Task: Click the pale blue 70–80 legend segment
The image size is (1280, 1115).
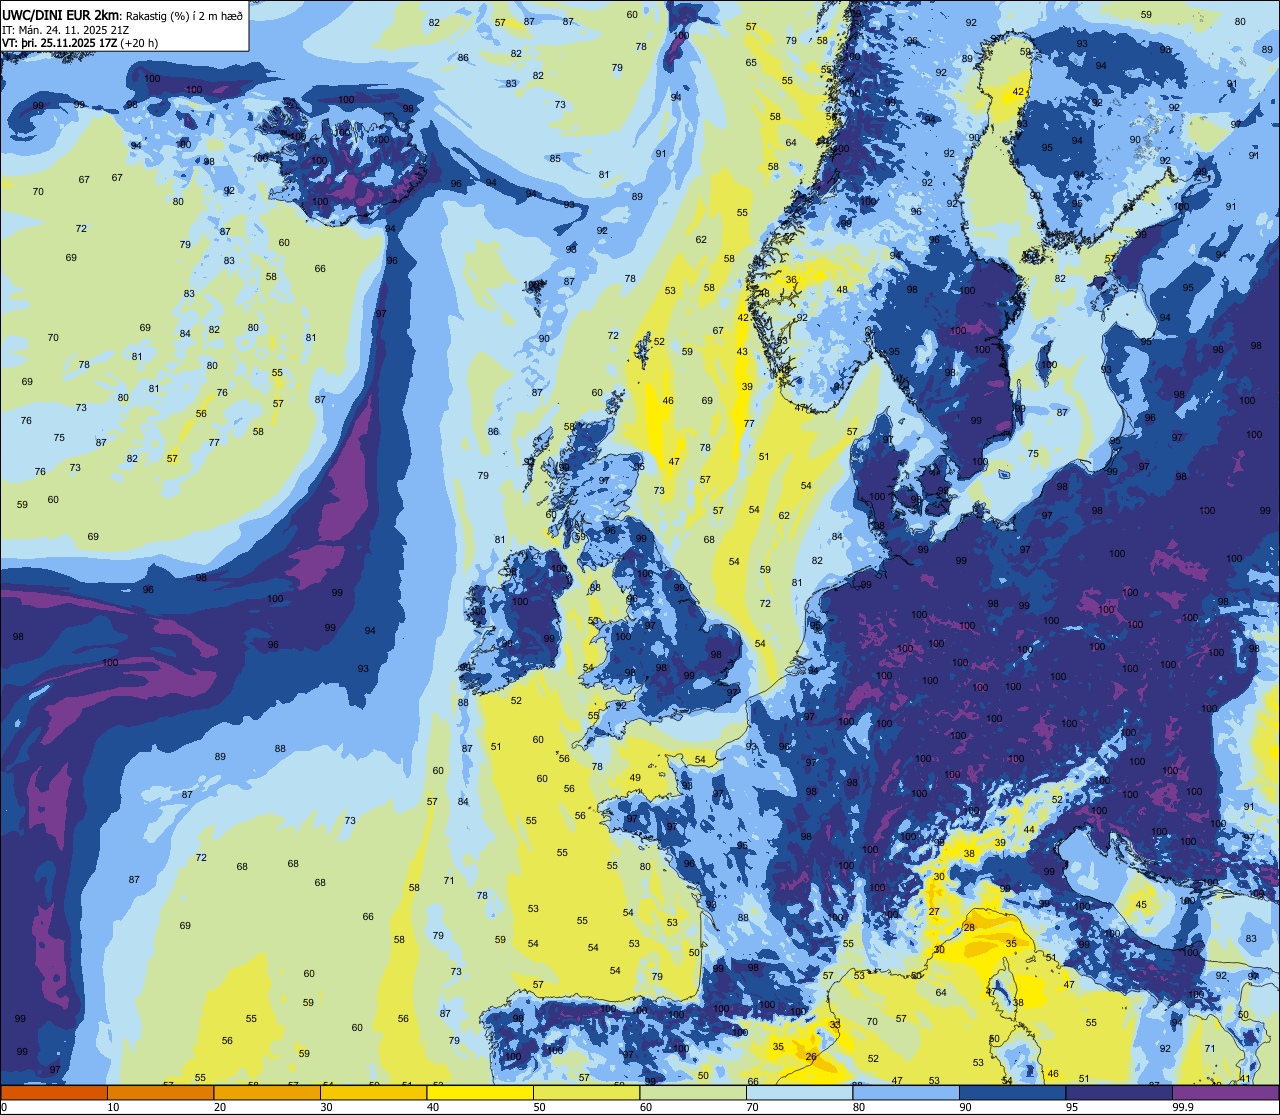Action: [x=799, y=1092]
